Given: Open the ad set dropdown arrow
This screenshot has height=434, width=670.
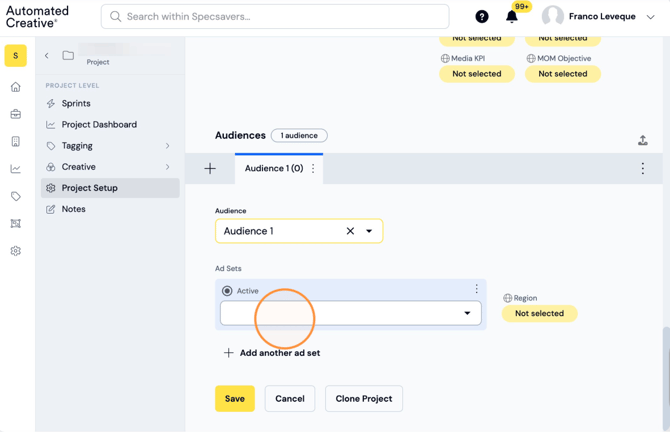Looking at the screenshot, I should click(x=467, y=313).
